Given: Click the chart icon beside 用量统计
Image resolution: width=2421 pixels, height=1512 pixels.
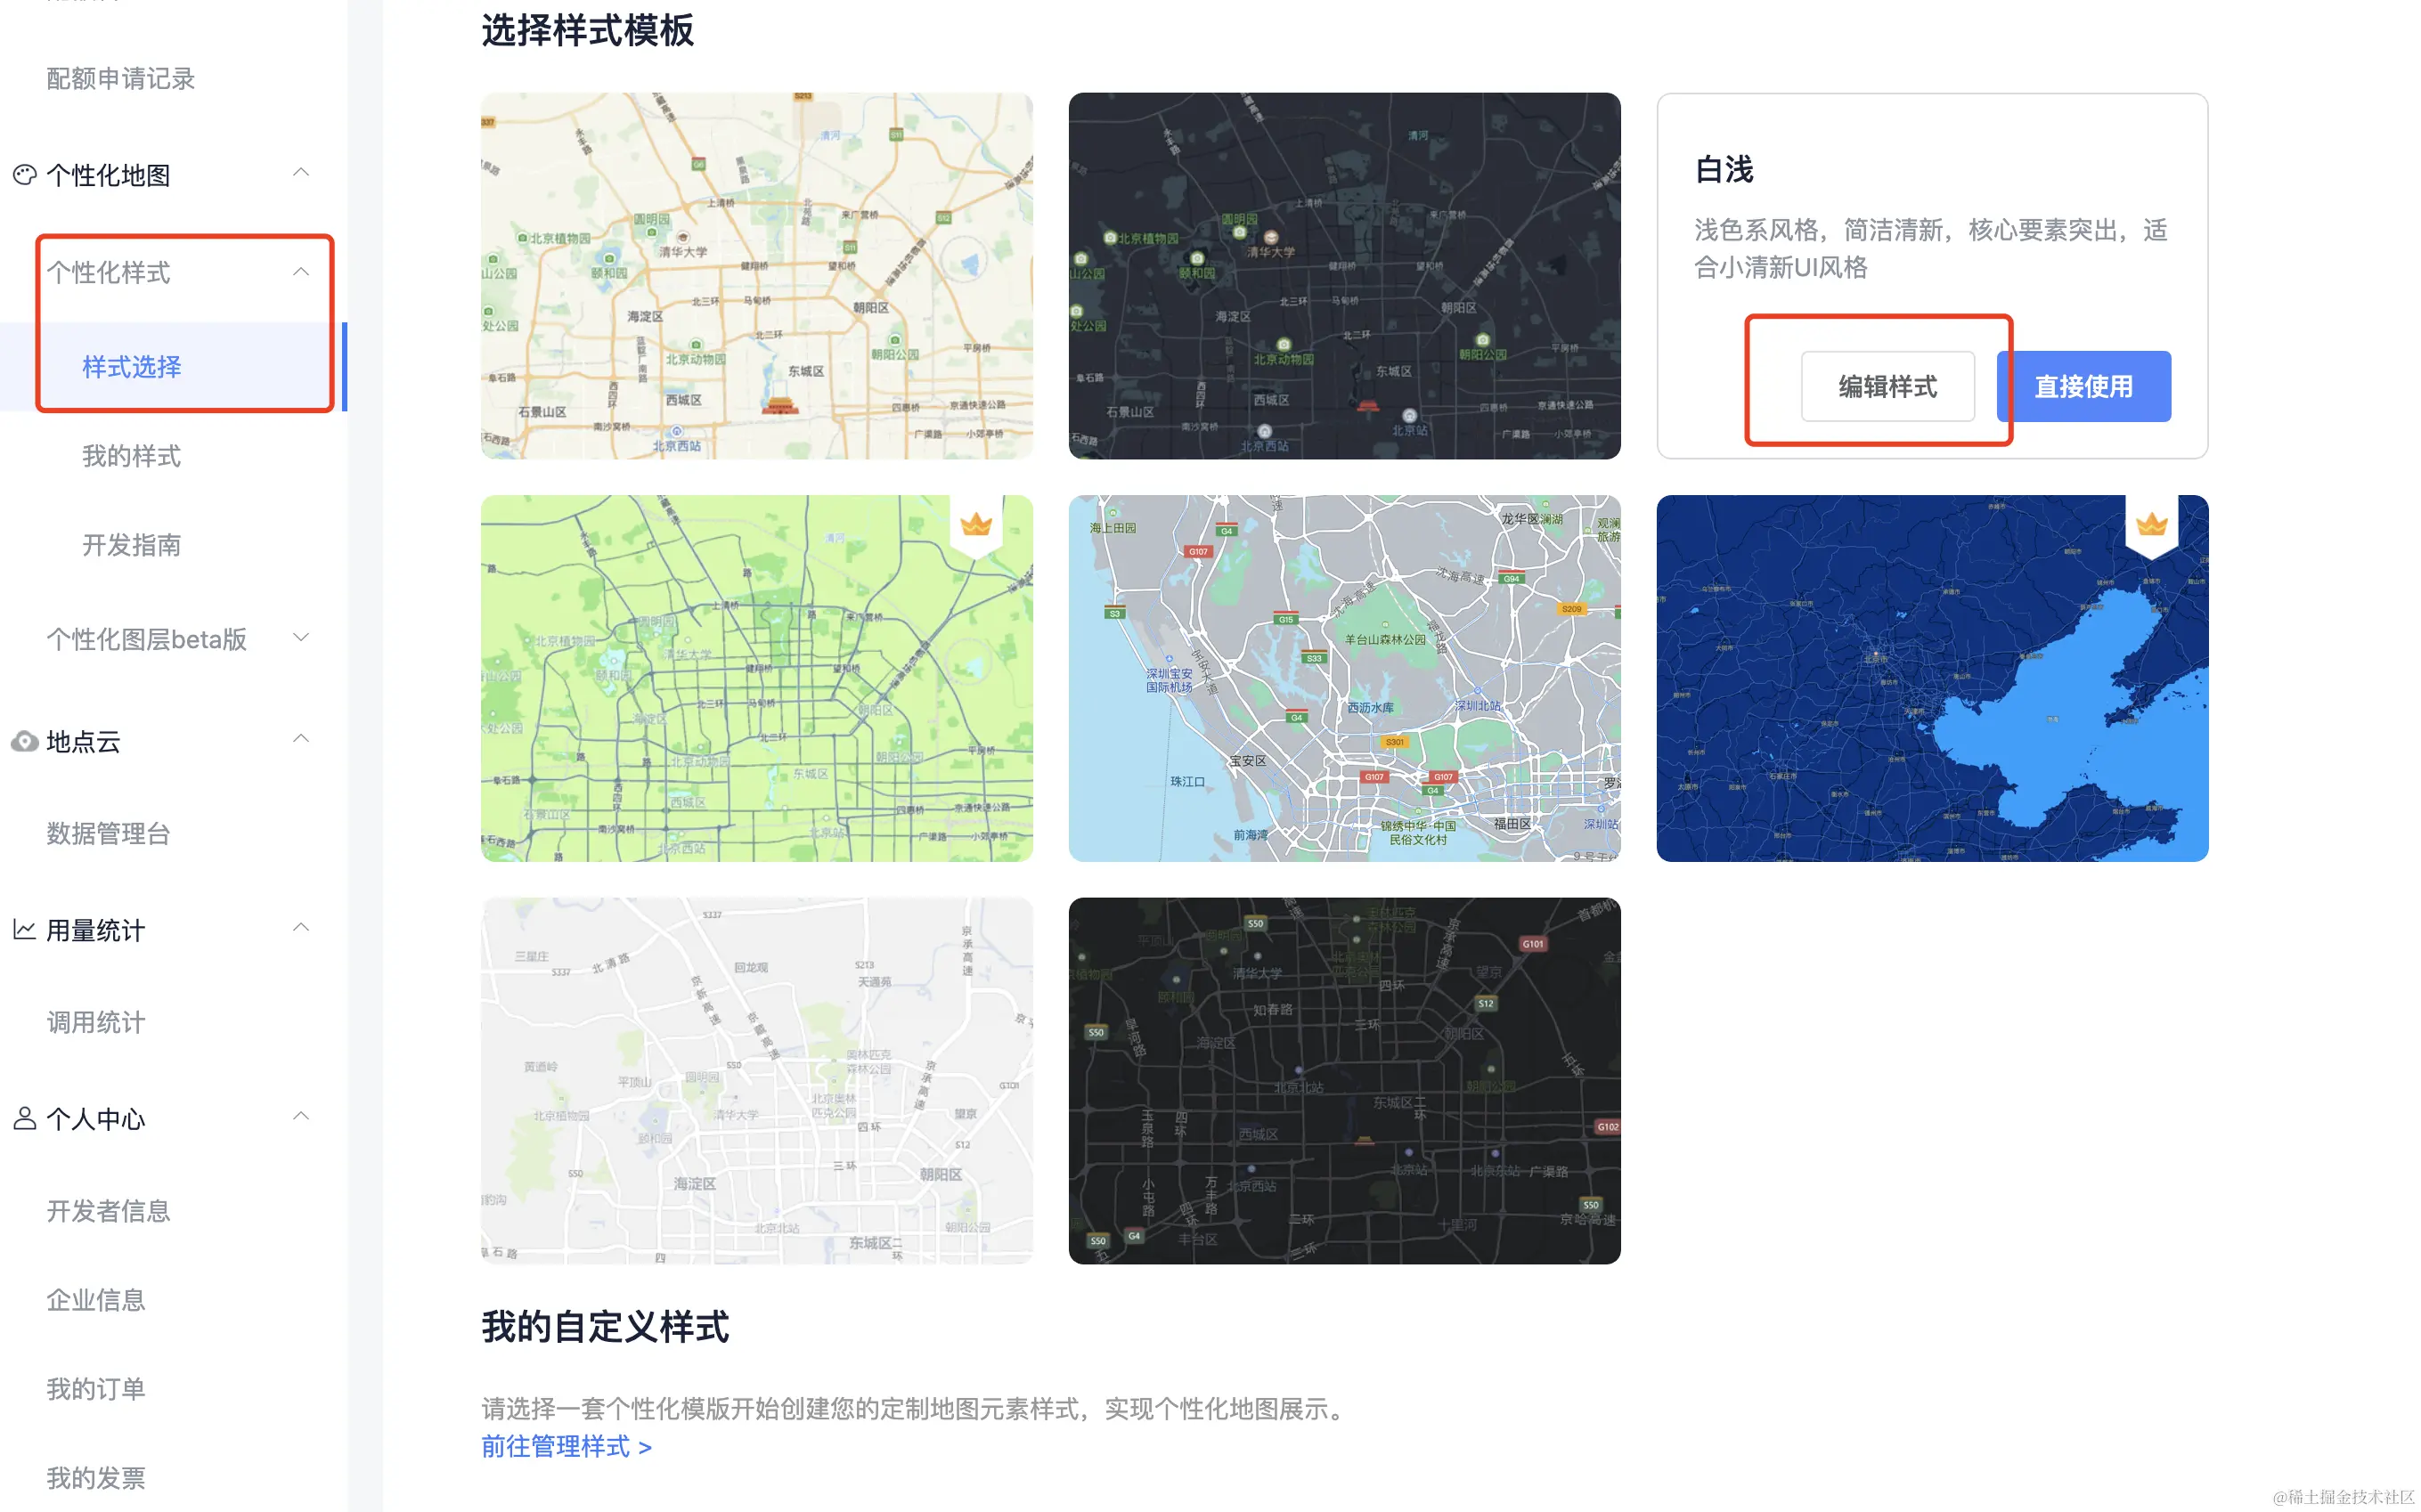Looking at the screenshot, I should [24, 930].
